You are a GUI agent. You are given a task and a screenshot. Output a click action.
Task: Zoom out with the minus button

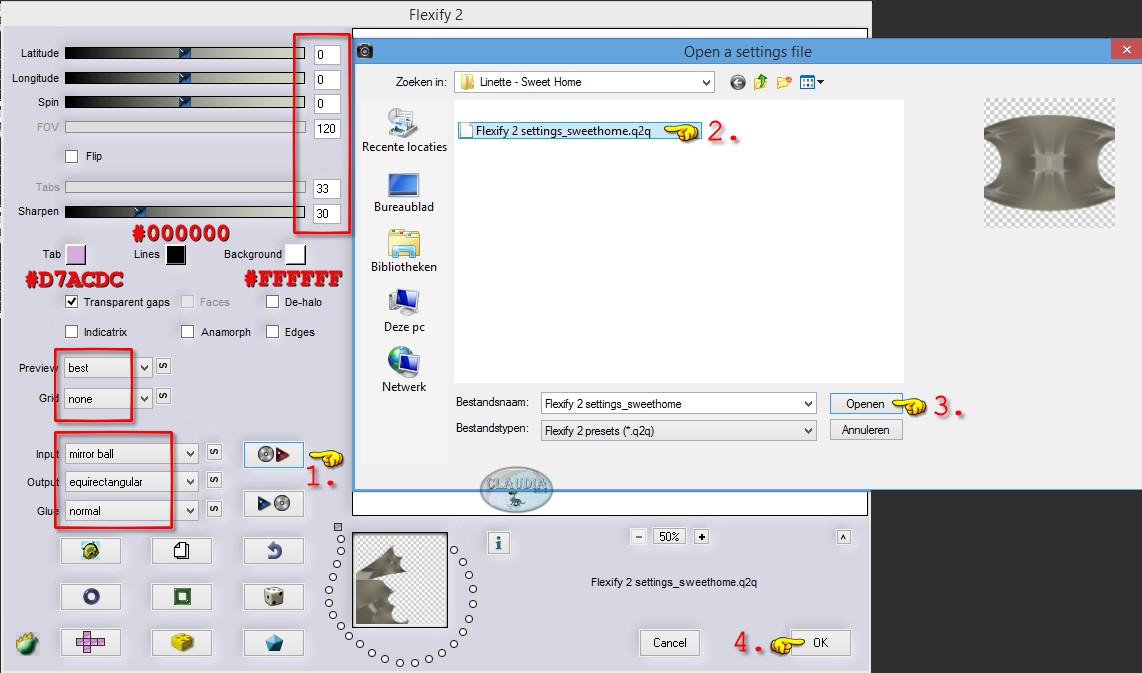pyautogui.click(x=639, y=537)
